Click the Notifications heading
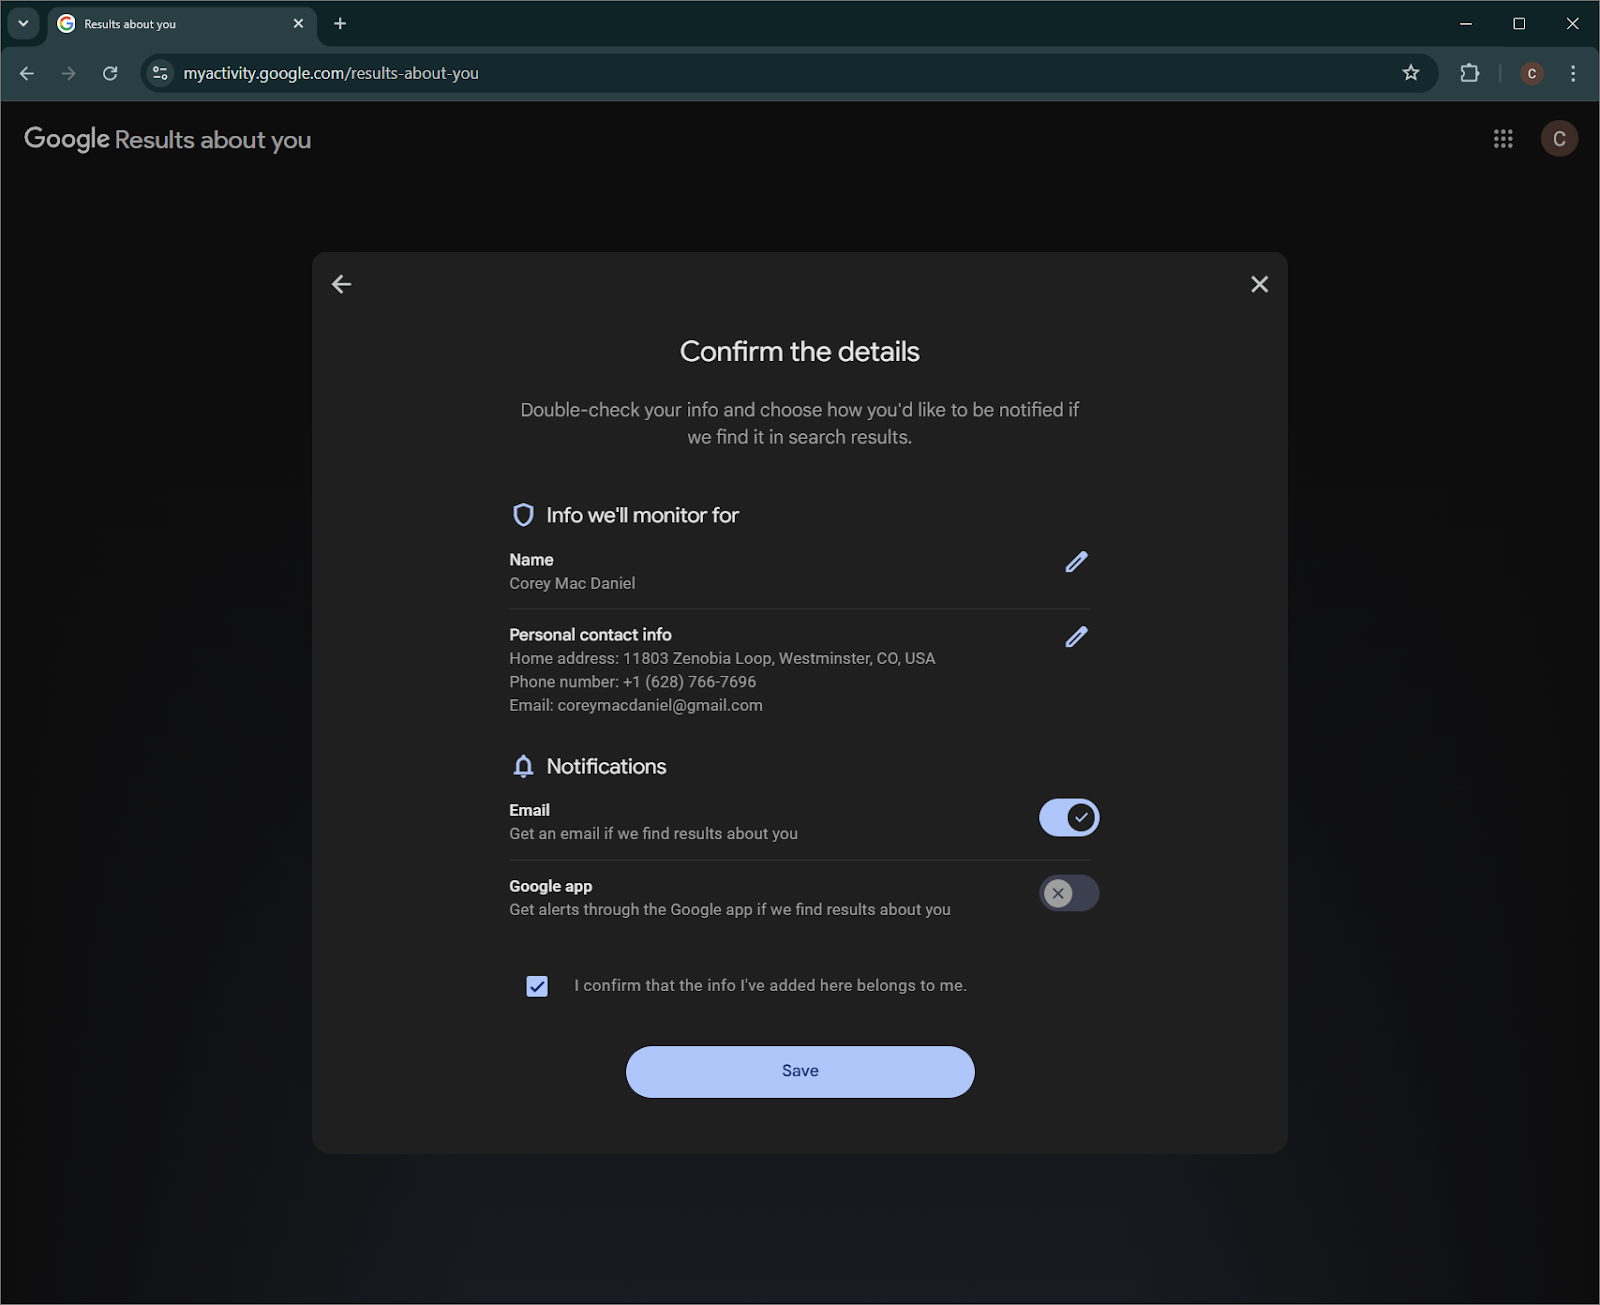1600x1305 pixels. 606,766
